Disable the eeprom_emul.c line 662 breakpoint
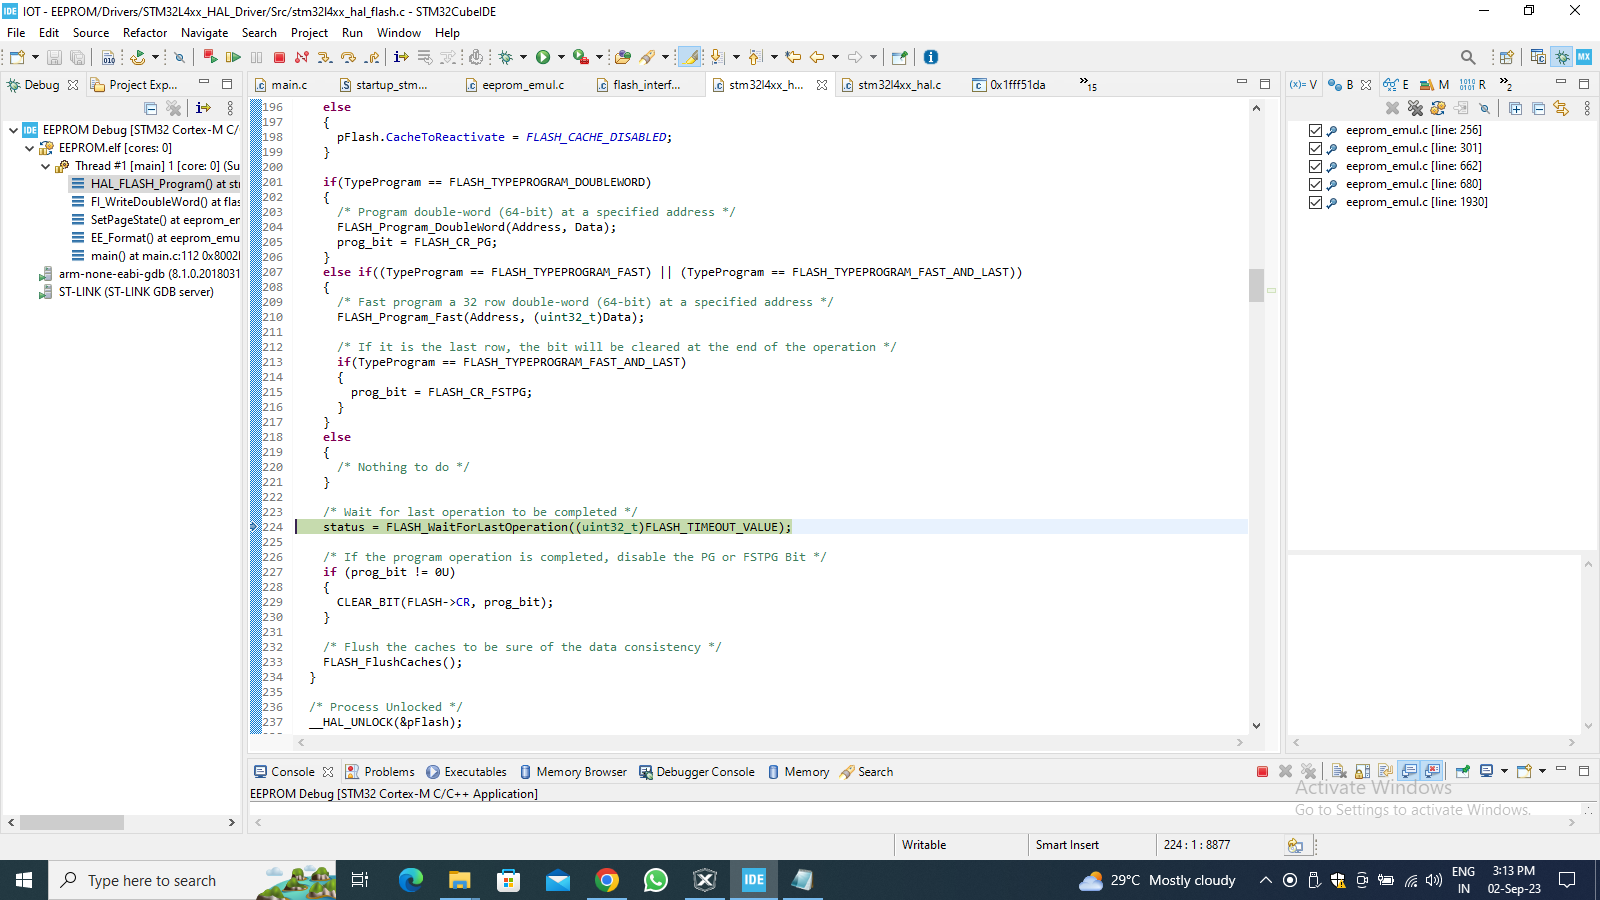The height and width of the screenshot is (900, 1600). click(1316, 166)
